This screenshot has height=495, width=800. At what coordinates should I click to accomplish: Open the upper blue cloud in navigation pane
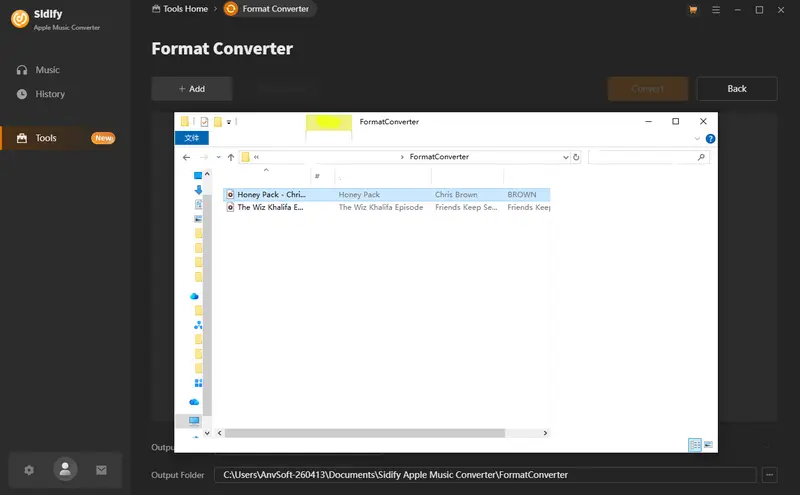click(194, 296)
